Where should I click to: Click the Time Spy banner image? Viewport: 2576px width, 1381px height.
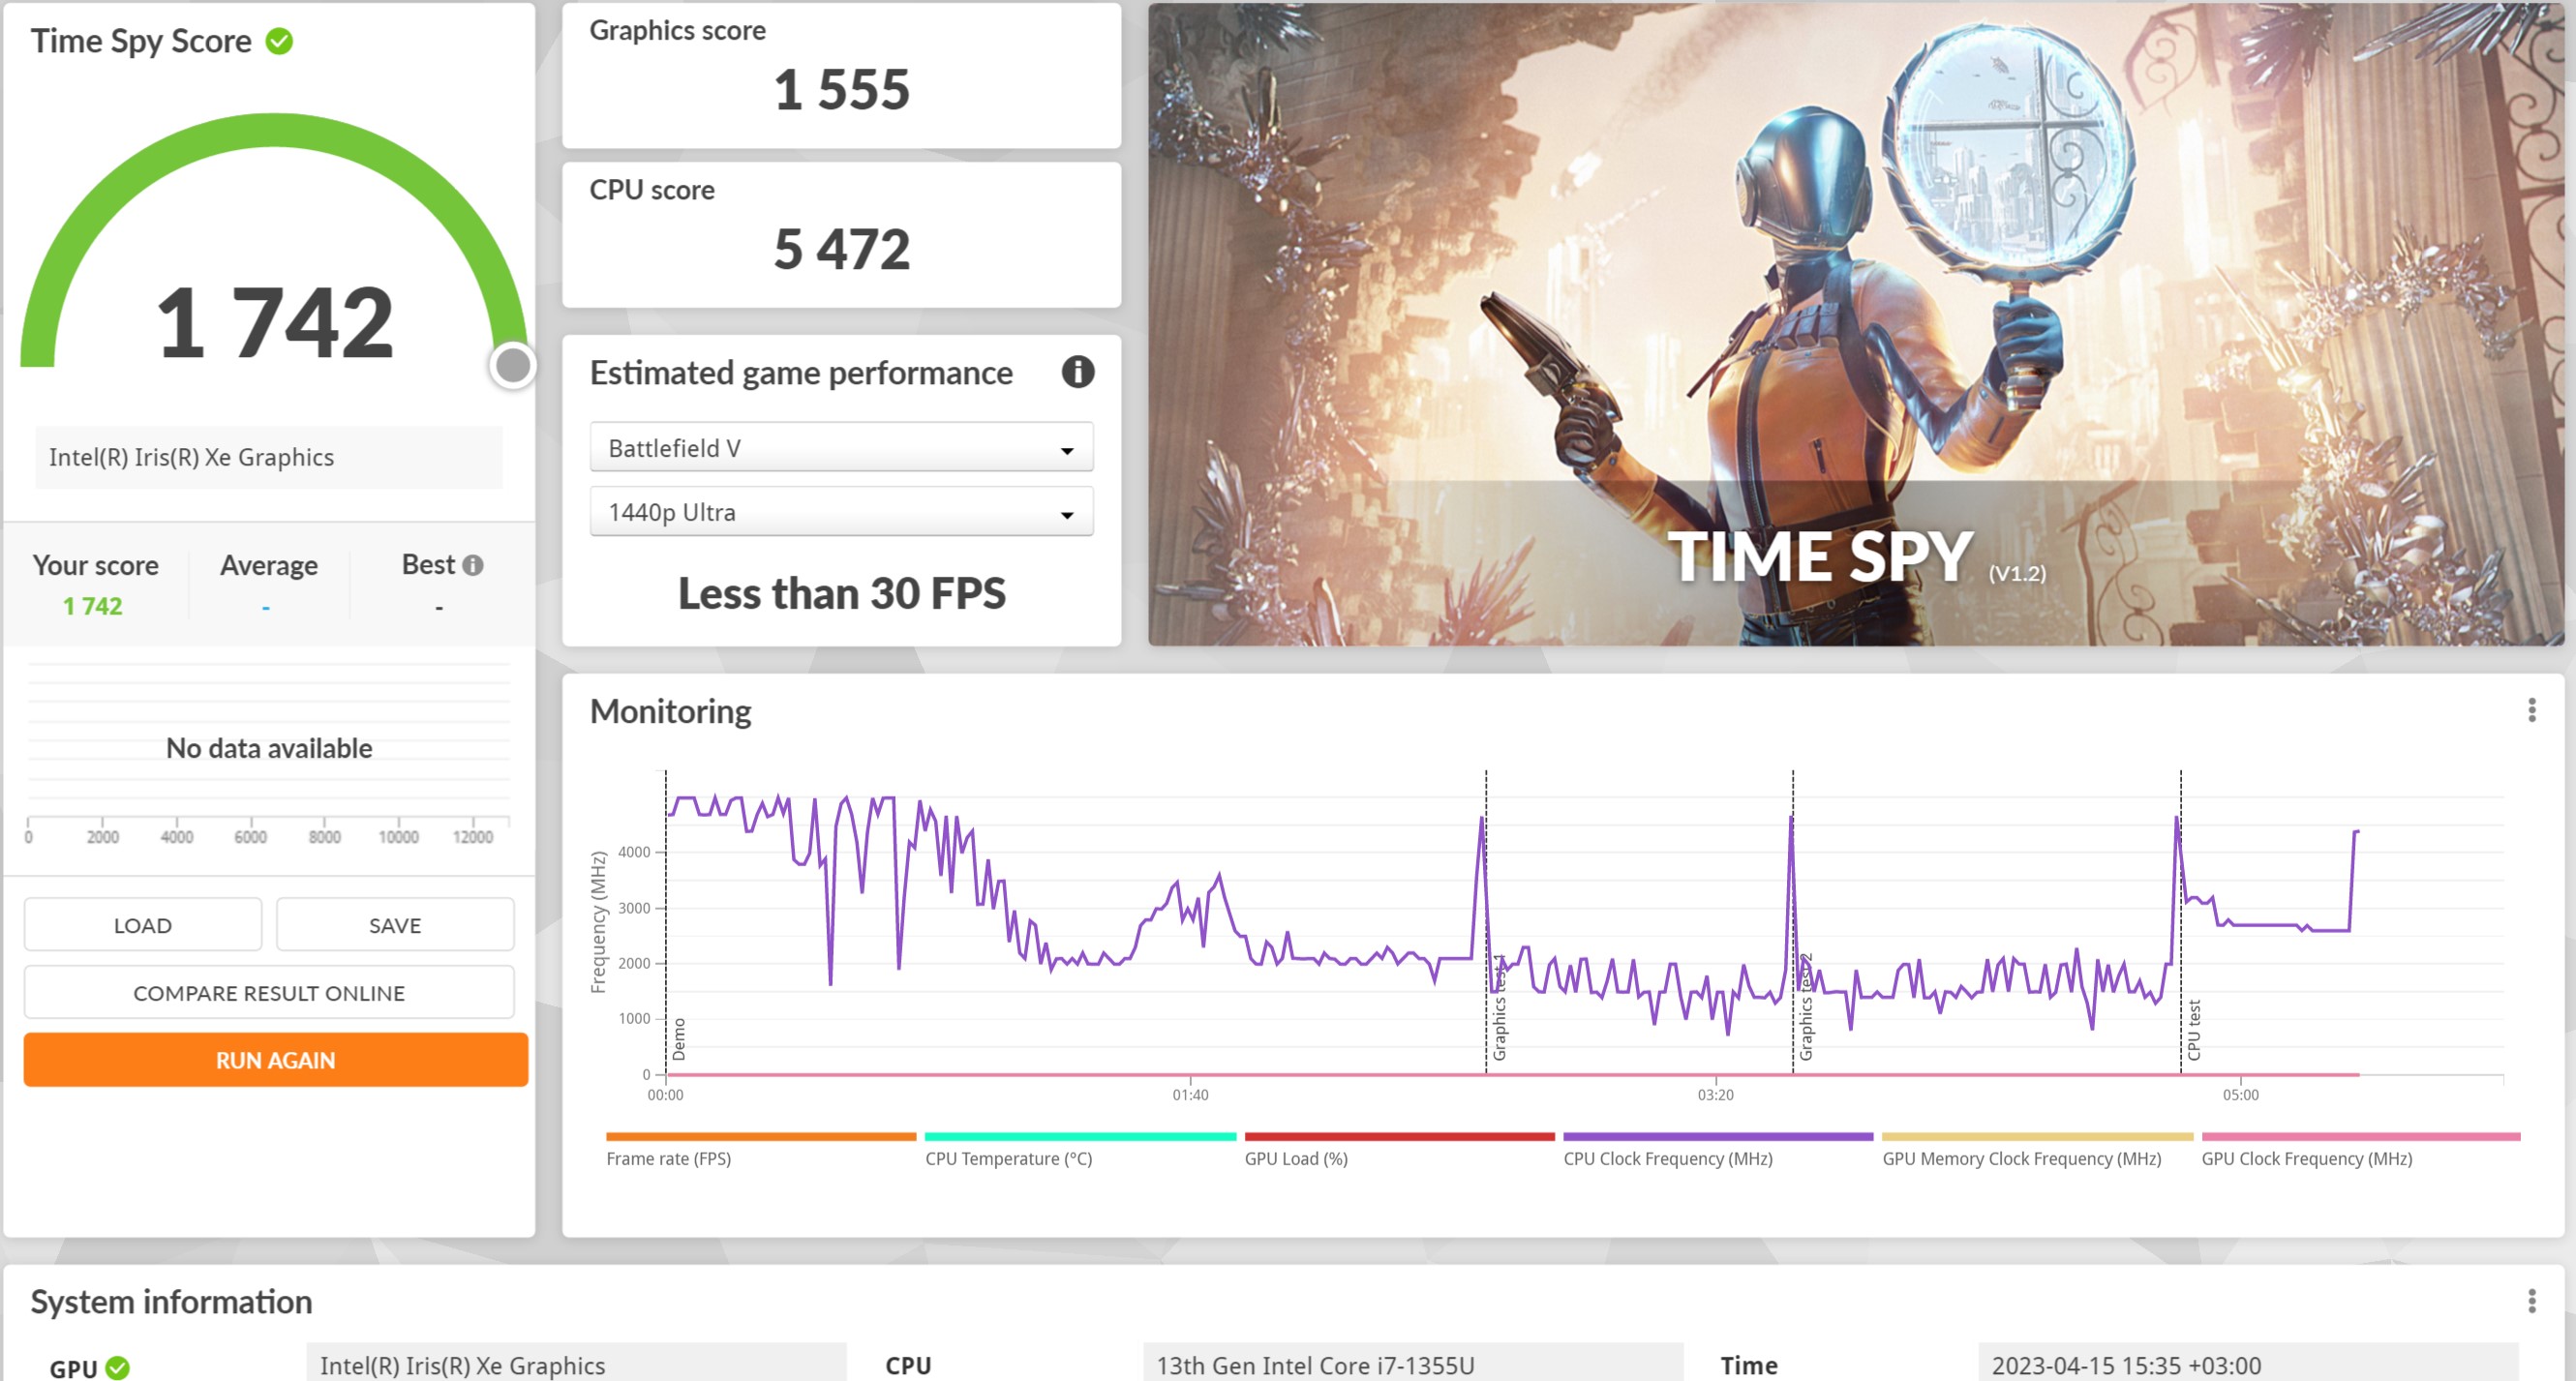pyautogui.click(x=1855, y=324)
